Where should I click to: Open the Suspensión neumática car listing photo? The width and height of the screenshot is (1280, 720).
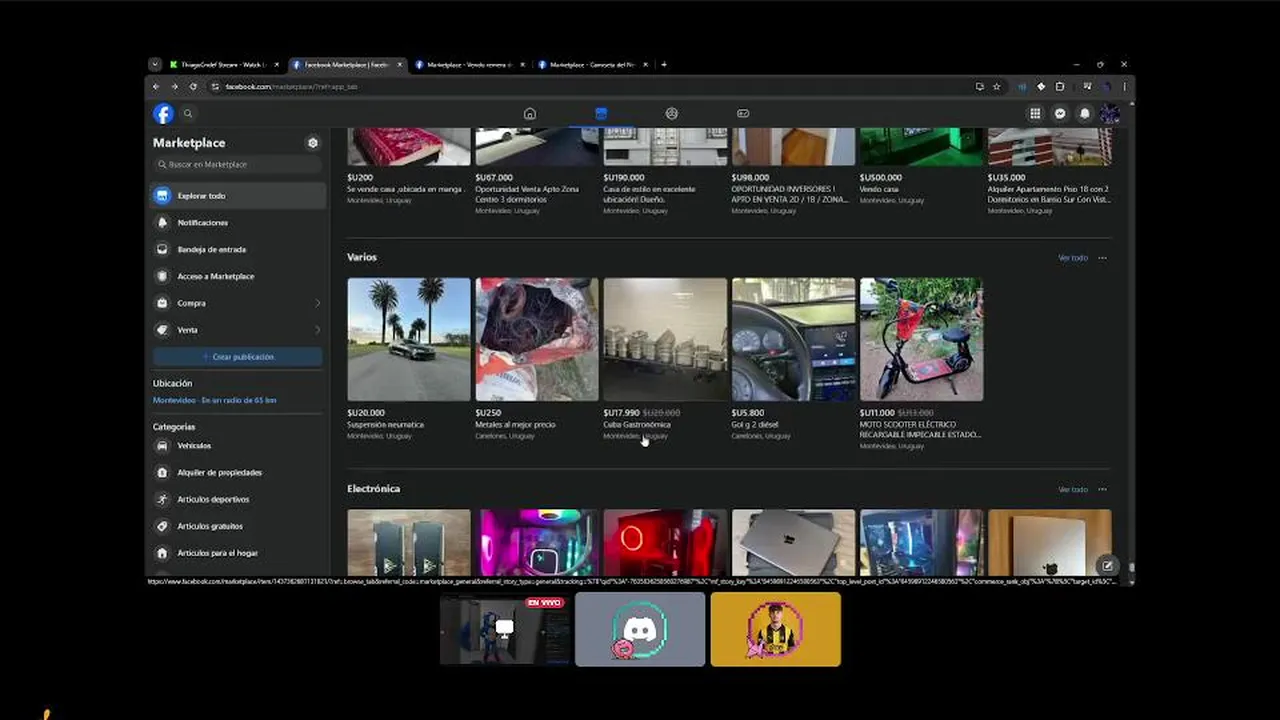(408, 339)
